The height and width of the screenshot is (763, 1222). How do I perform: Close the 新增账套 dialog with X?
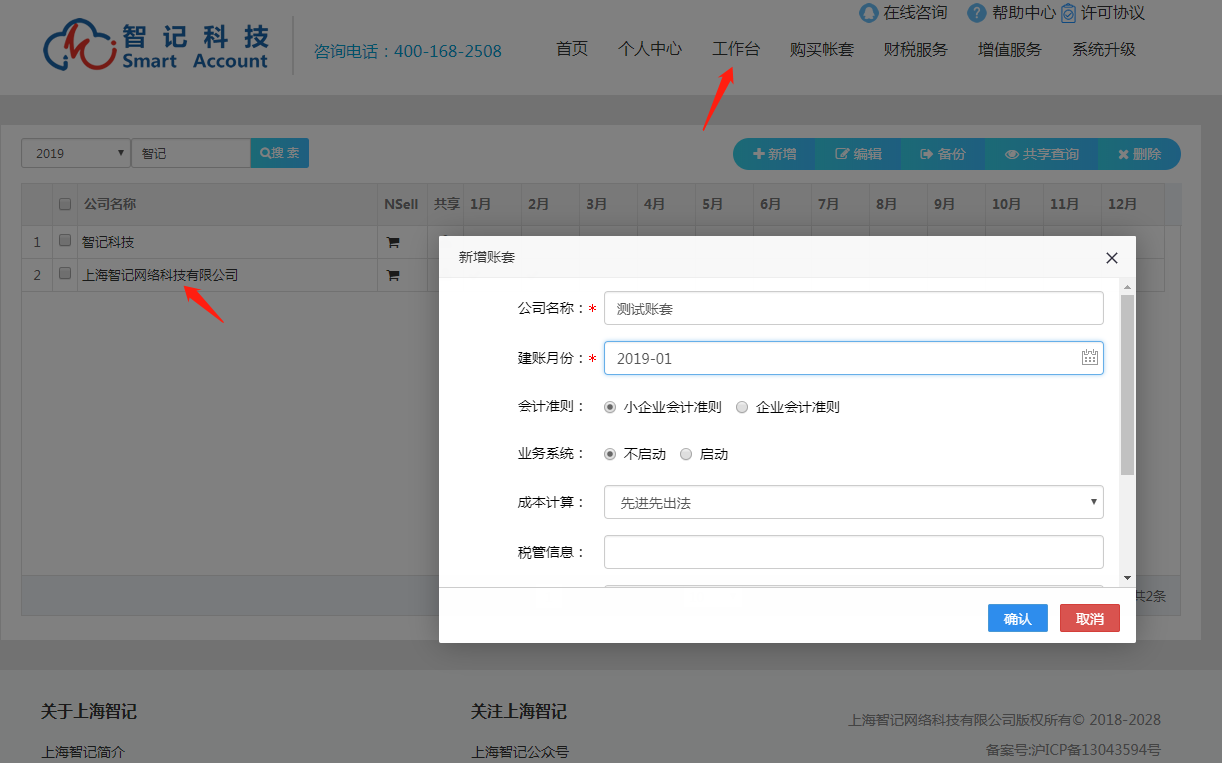(1111, 258)
